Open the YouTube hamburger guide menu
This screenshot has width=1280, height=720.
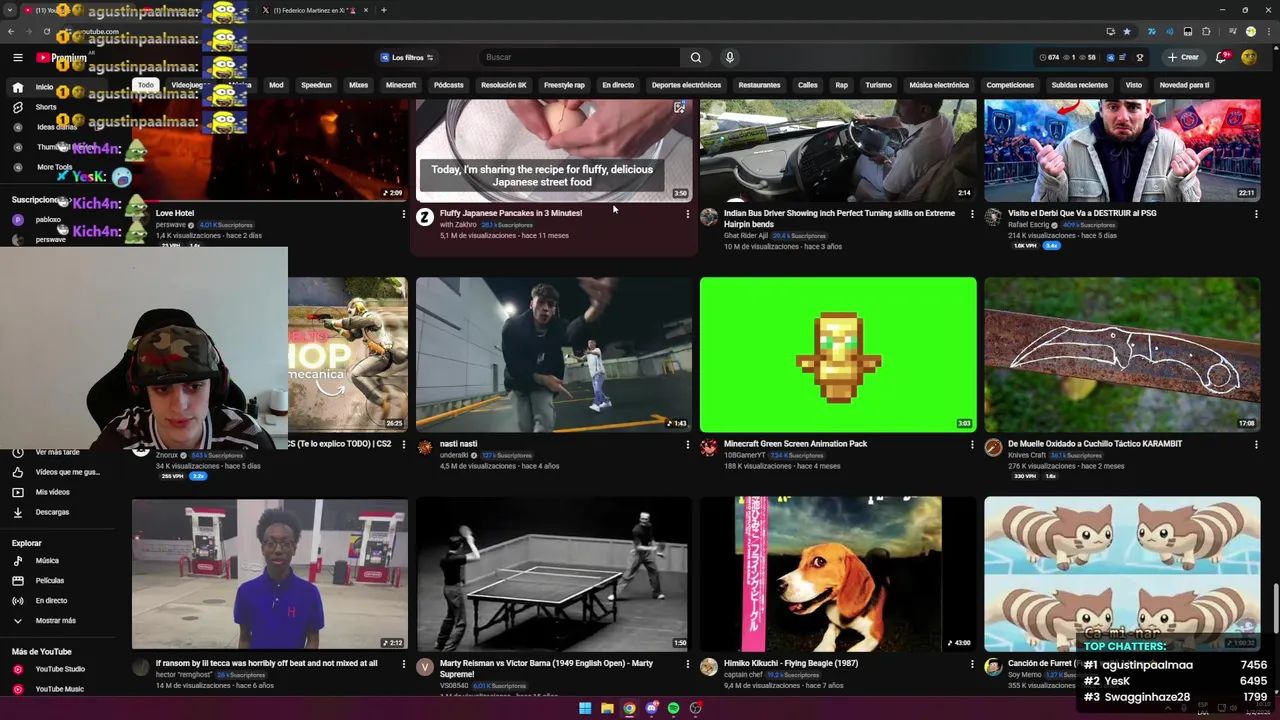click(17, 58)
